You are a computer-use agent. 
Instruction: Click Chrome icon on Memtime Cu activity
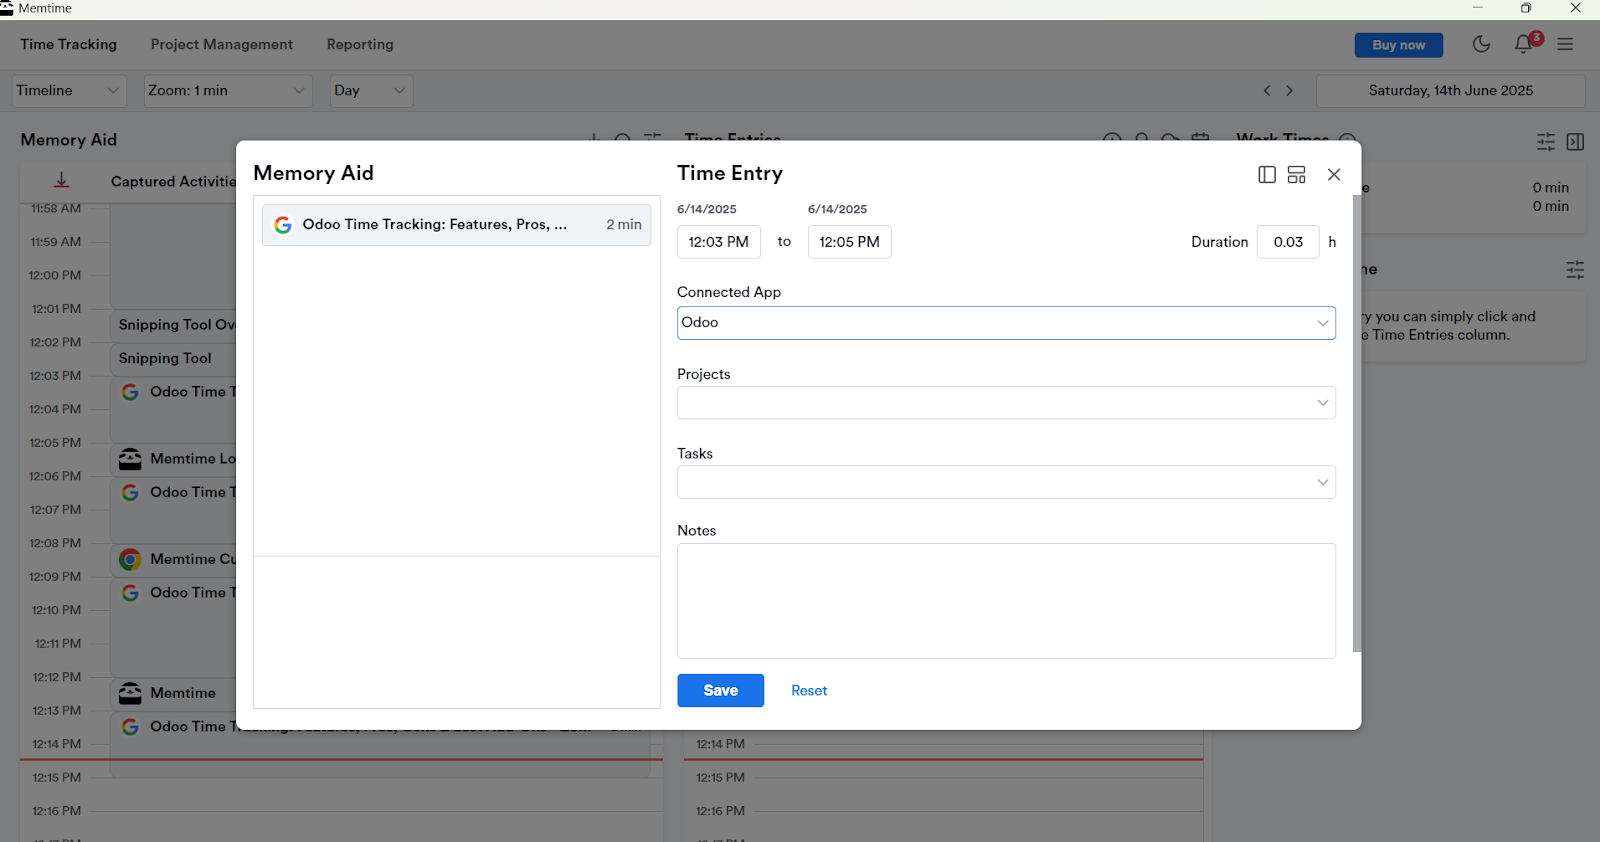(130, 559)
